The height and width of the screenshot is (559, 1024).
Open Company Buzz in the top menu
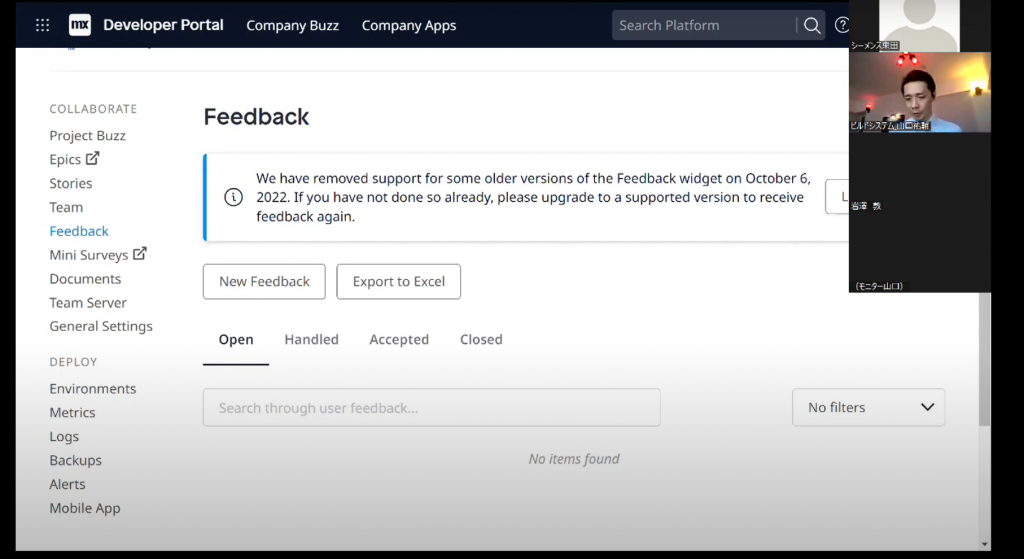292,25
